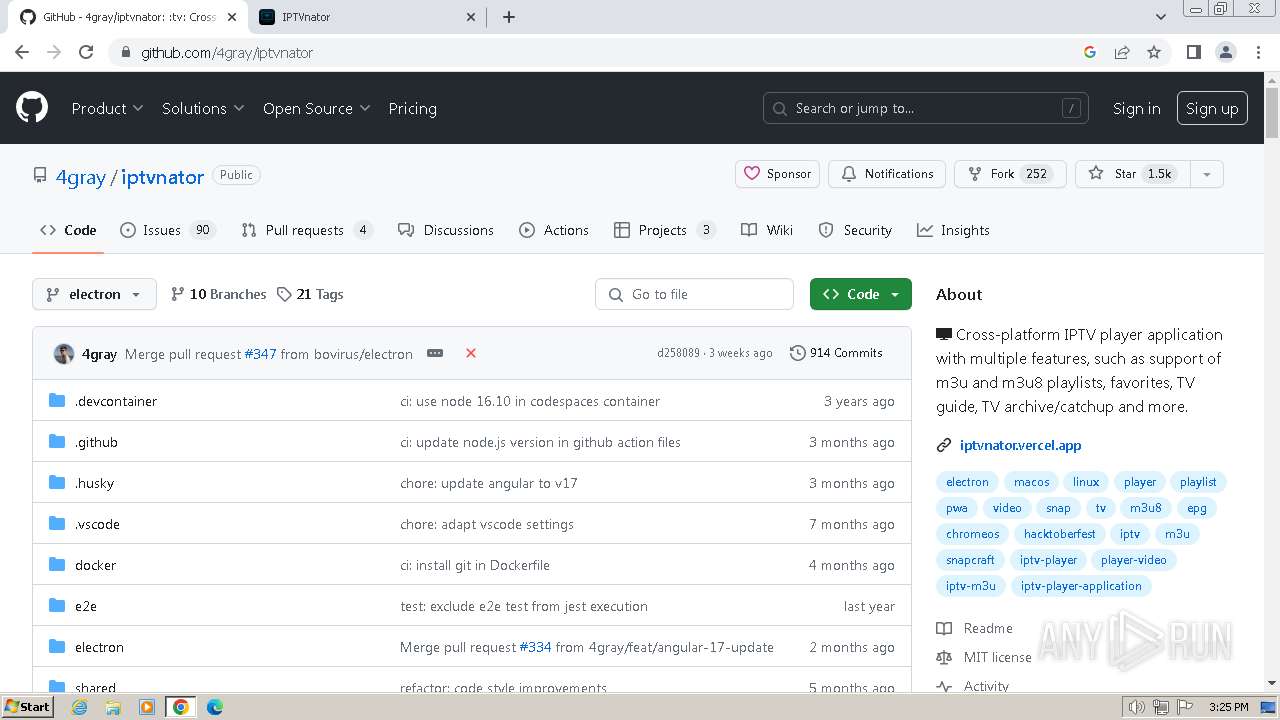Reload the page with refresh icon

coord(86,52)
